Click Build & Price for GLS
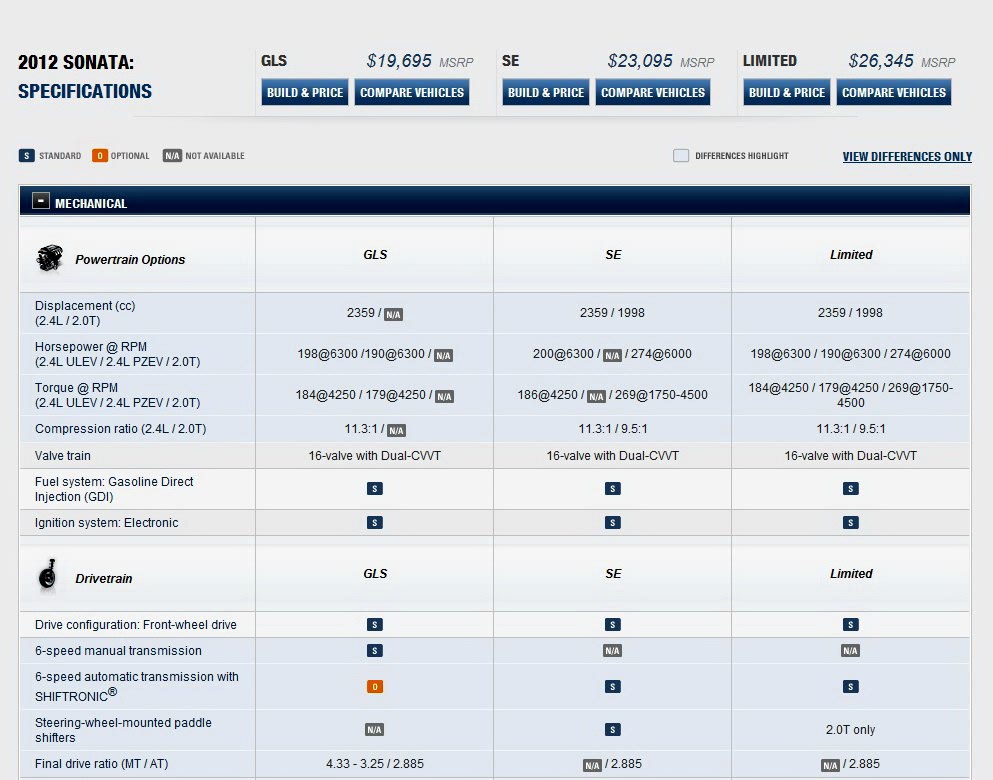The height and width of the screenshot is (780, 993). (305, 92)
